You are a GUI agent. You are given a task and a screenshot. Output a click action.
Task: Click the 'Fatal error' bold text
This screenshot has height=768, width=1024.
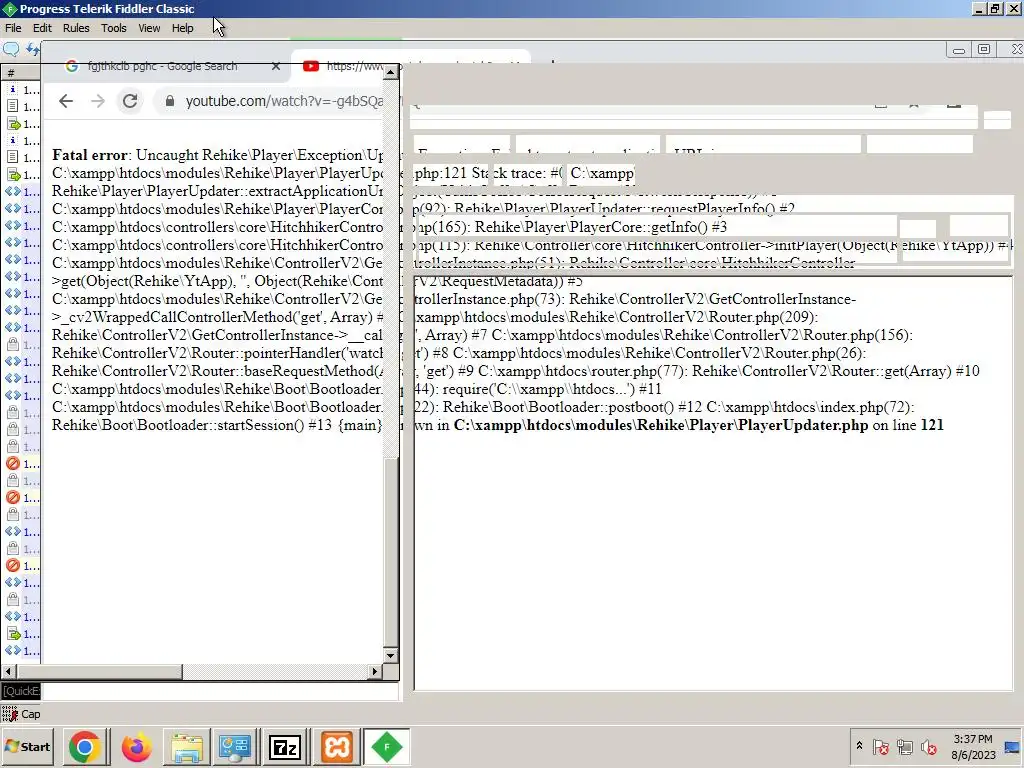(x=89, y=155)
